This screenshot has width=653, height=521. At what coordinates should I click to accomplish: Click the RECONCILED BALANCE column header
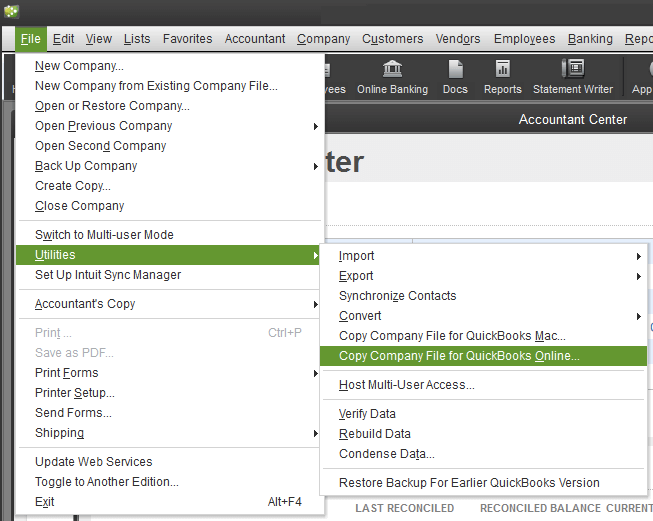540,508
